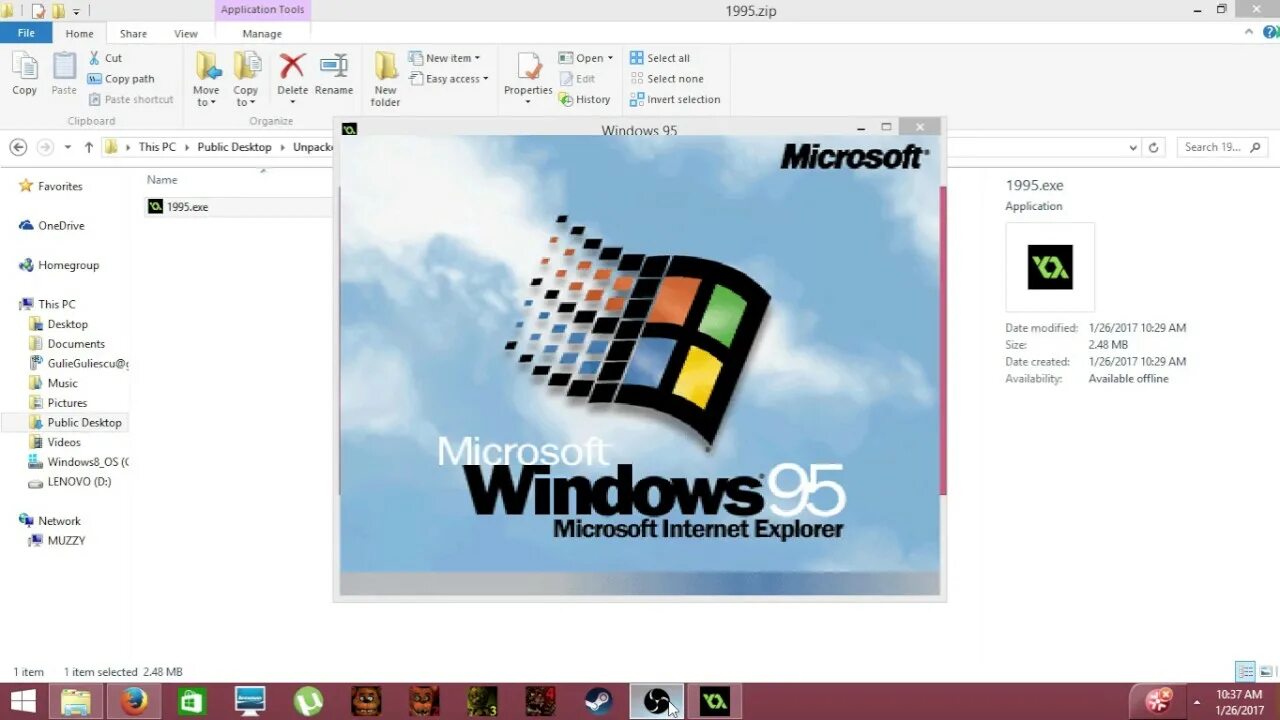Open the taskbar clock and date
The height and width of the screenshot is (720, 1280).
[1239, 701]
